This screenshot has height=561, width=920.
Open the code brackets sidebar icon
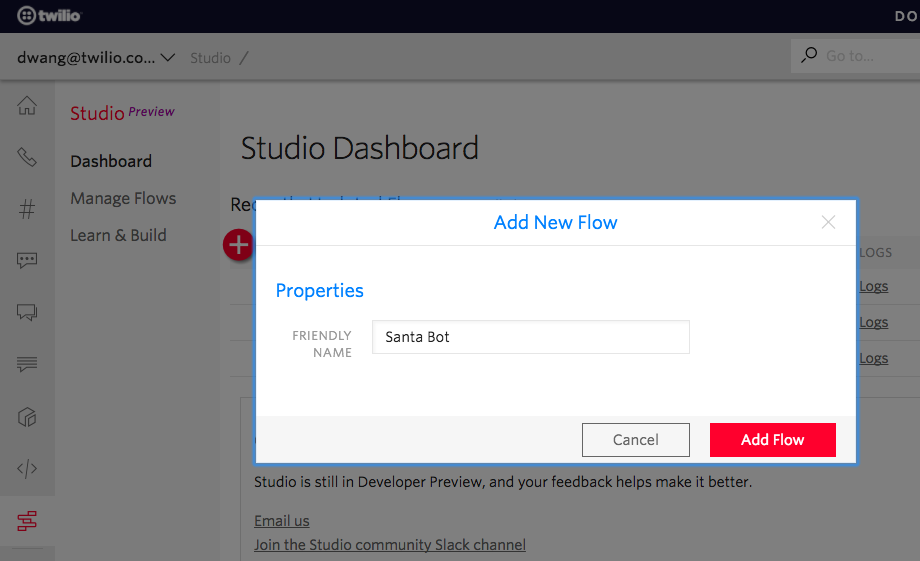tap(27, 468)
